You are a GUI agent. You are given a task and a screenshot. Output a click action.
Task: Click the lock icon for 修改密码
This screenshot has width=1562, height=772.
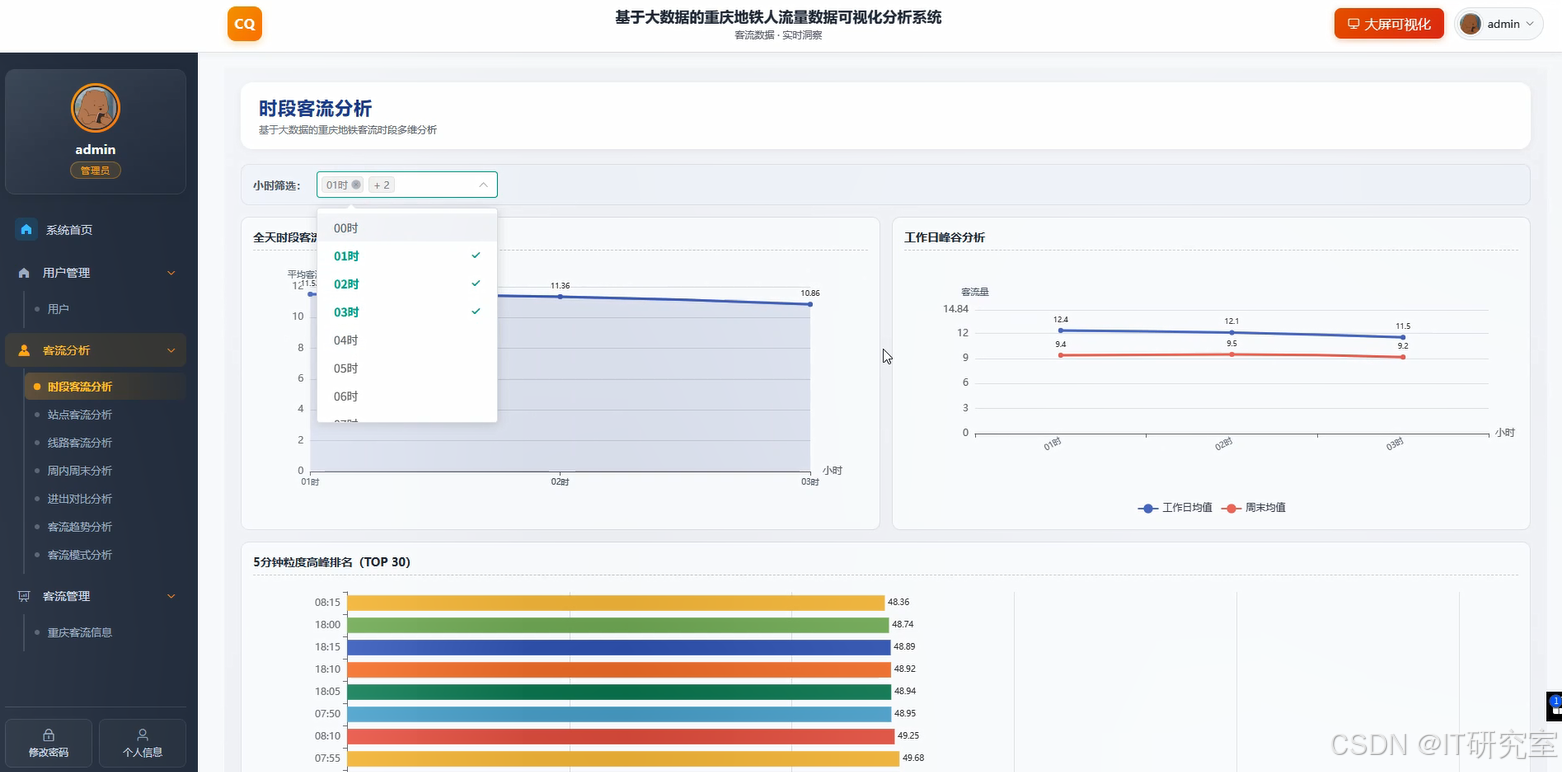pyautogui.click(x=49, y=734)
